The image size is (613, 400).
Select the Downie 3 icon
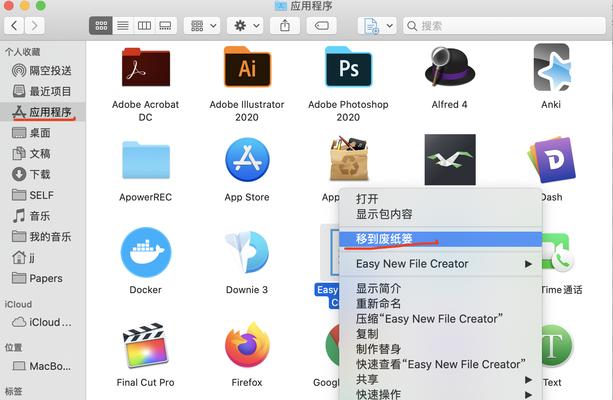(247, 252)
